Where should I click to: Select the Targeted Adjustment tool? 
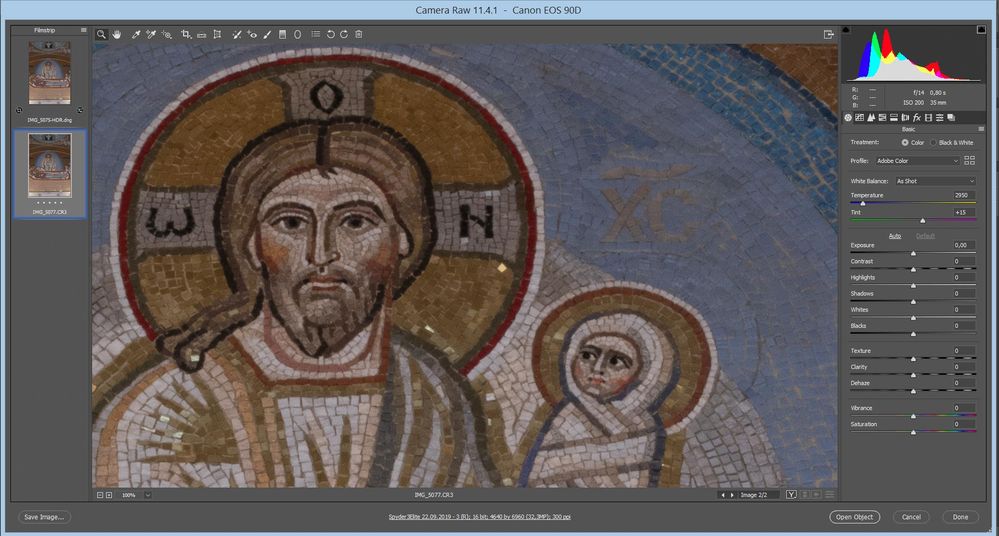(167, 34)
